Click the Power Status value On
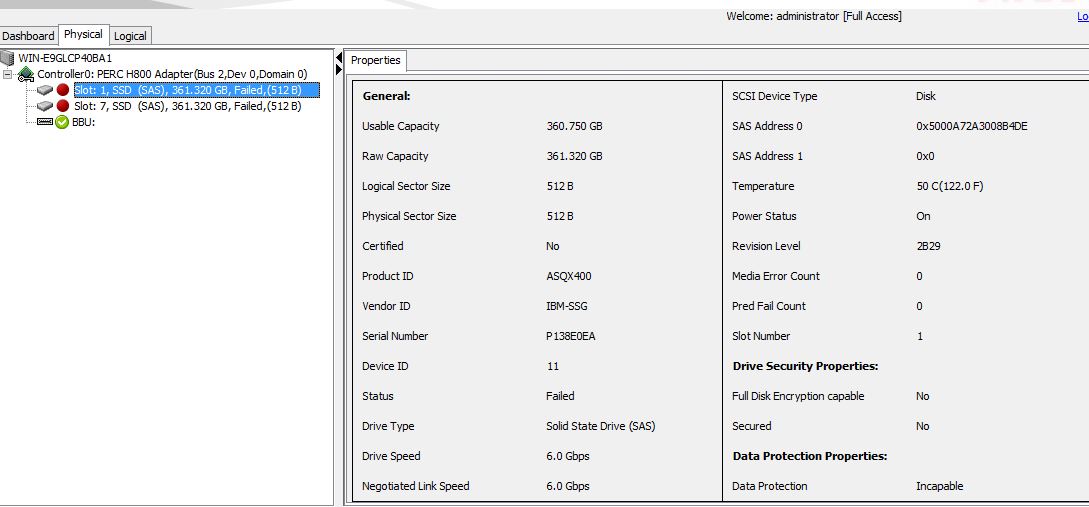The image size is (1089, 507). pos(923,216)
